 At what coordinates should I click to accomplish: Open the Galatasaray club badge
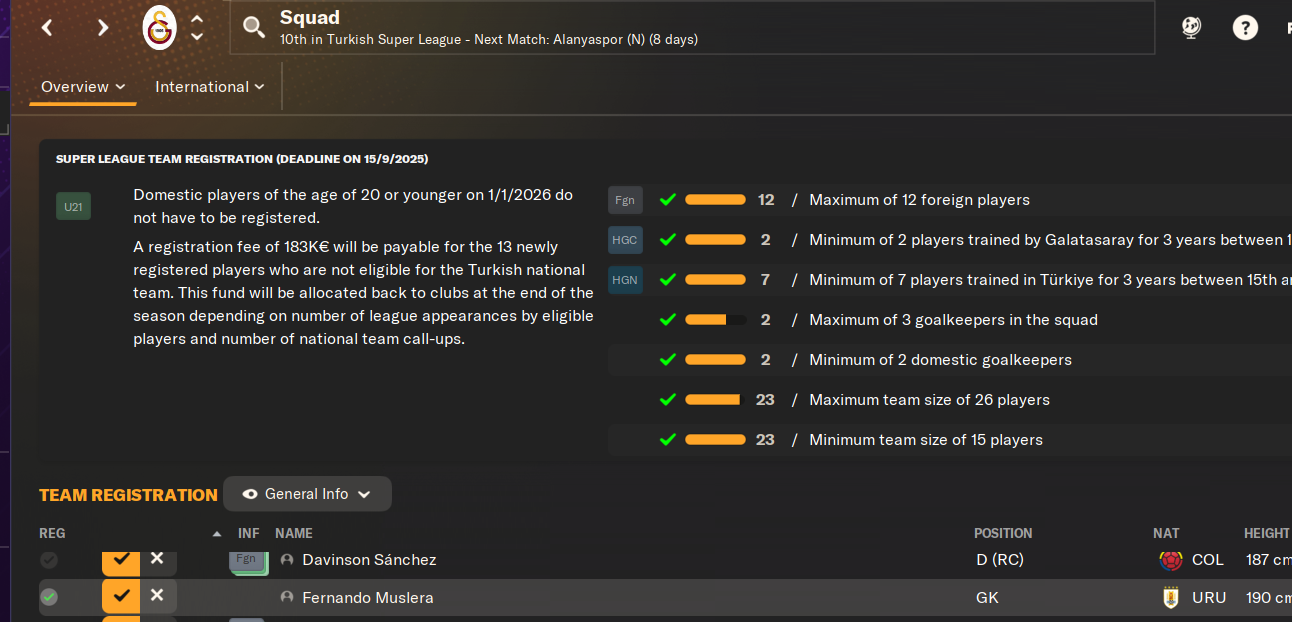click(159, 28)
